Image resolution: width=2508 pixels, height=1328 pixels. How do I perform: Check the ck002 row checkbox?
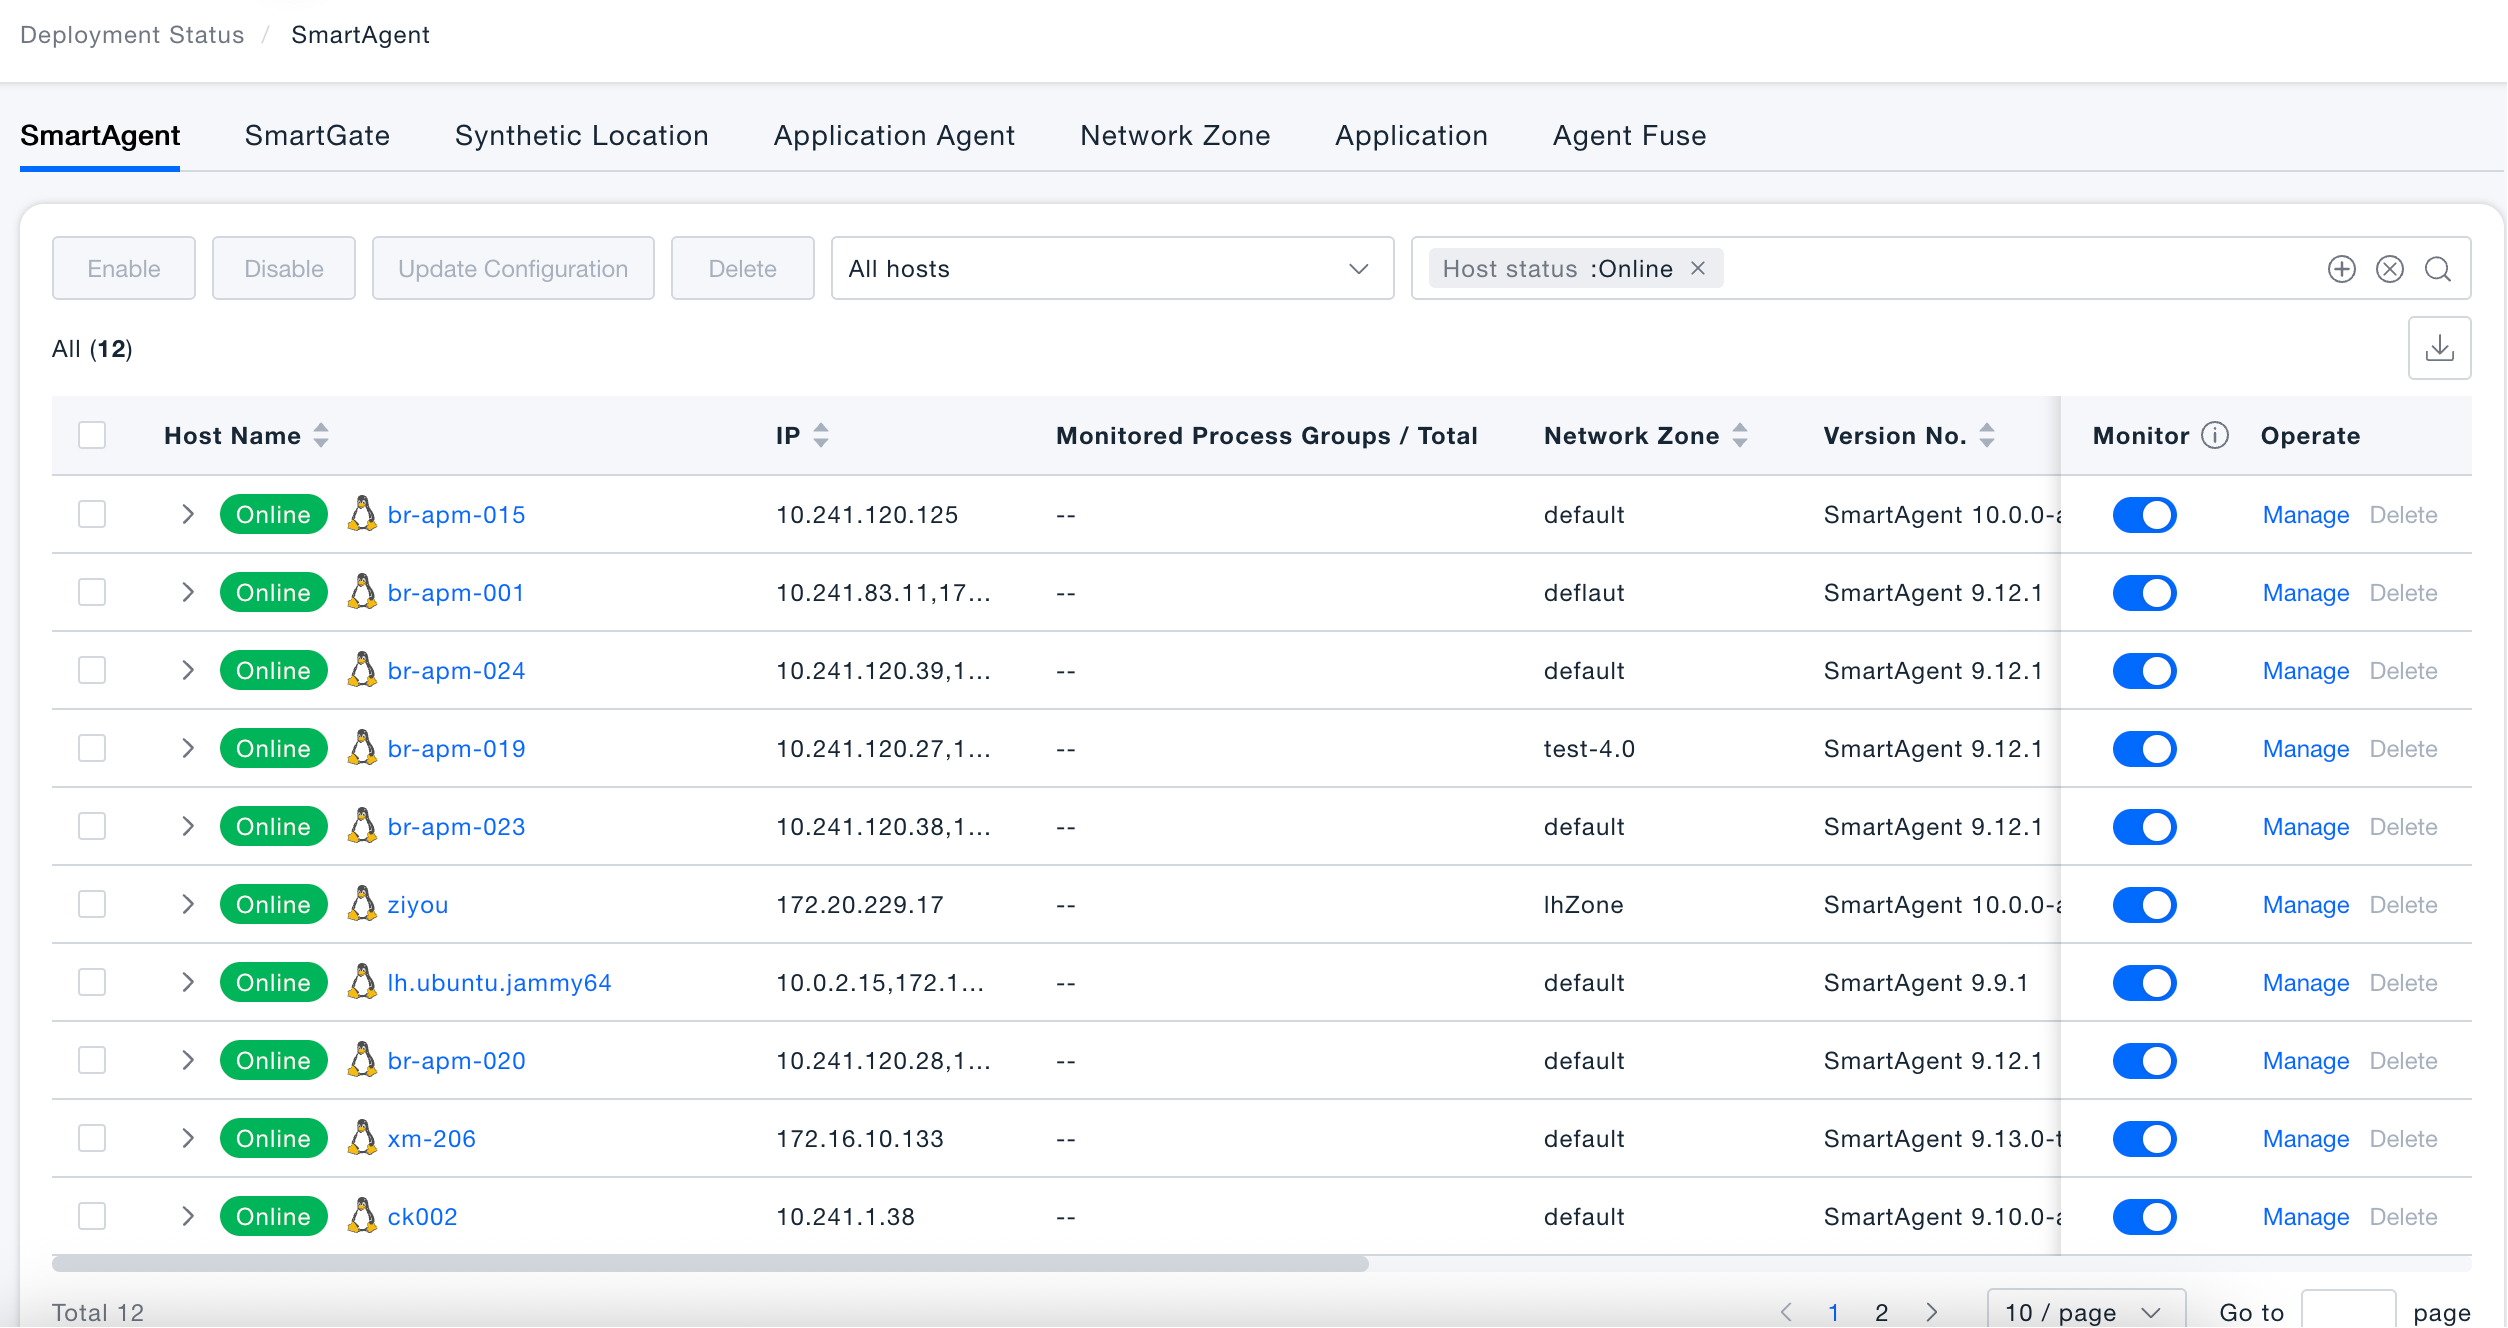[x=92, y=1216]
